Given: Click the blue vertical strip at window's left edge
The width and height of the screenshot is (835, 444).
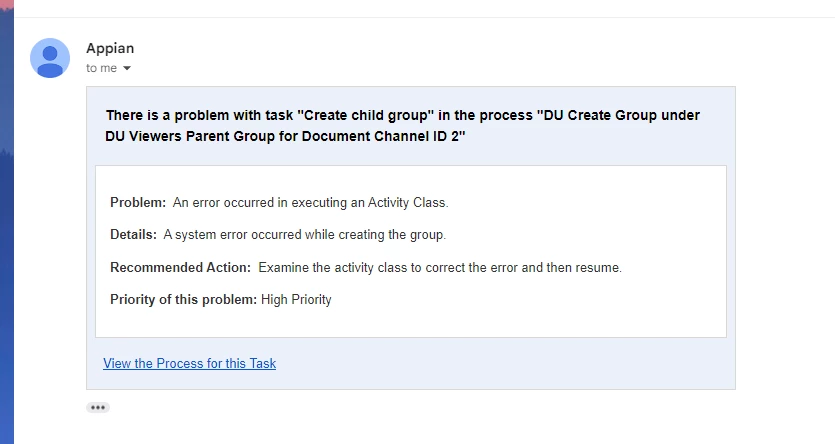Looking at the screenshot, I should [x=7, y=224].
